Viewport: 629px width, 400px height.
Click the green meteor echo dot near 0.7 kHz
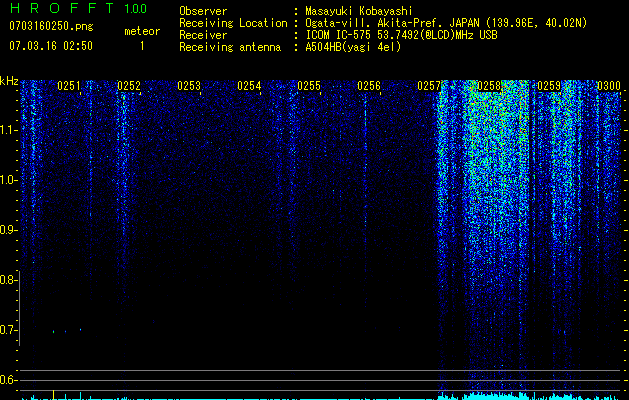click(53, 331)
